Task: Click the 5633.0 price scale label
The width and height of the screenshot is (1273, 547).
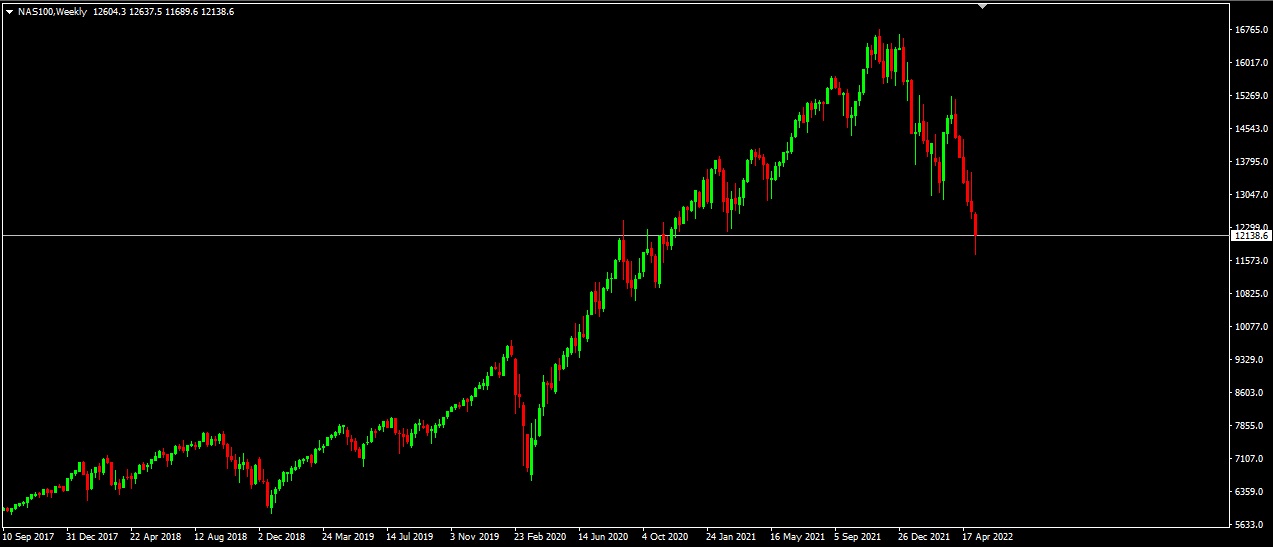Action: click(1251, 525)
